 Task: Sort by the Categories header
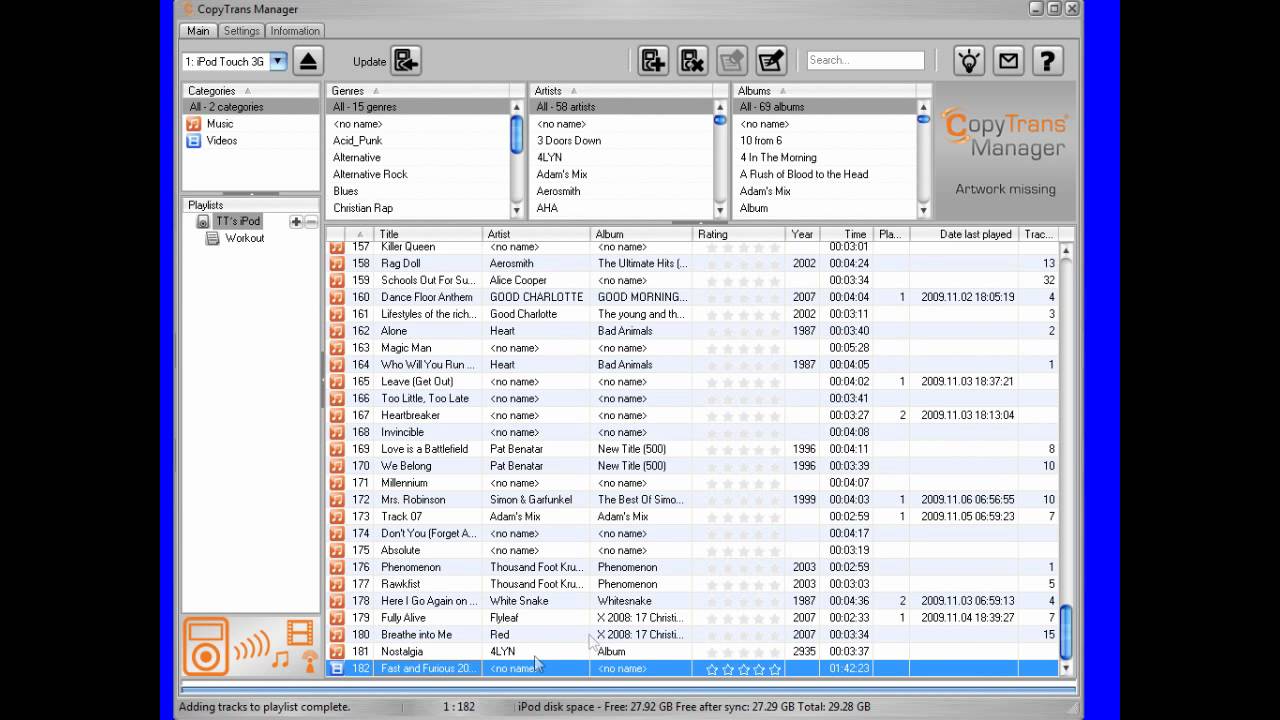click(x=250, y=90)
